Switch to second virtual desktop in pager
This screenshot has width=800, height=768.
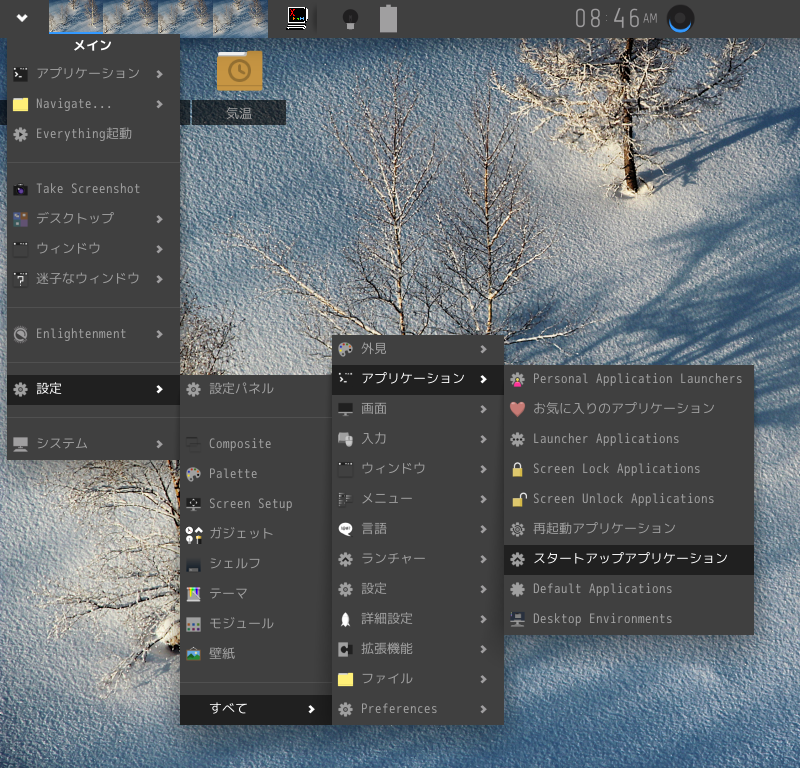[x=131, y=17]
